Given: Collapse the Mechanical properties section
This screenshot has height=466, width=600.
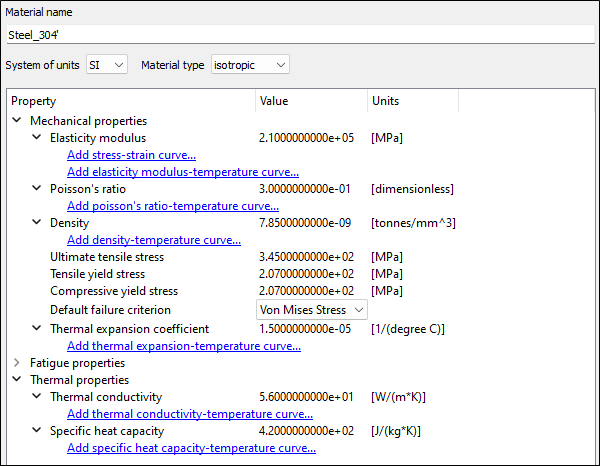Looking at the screenshot, I should coord(17,121).
